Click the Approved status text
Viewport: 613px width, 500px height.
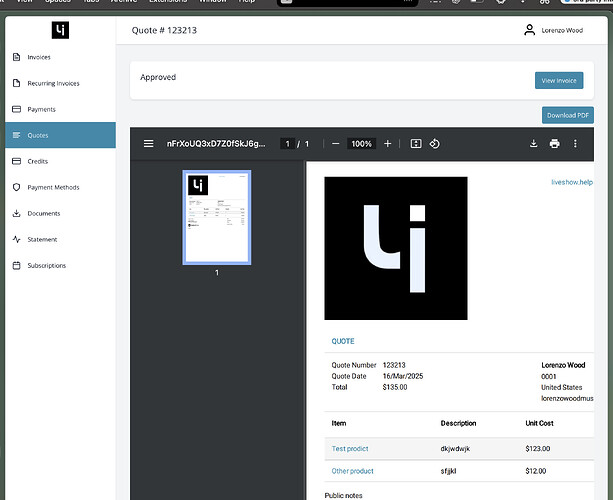[x=158, y=77]
